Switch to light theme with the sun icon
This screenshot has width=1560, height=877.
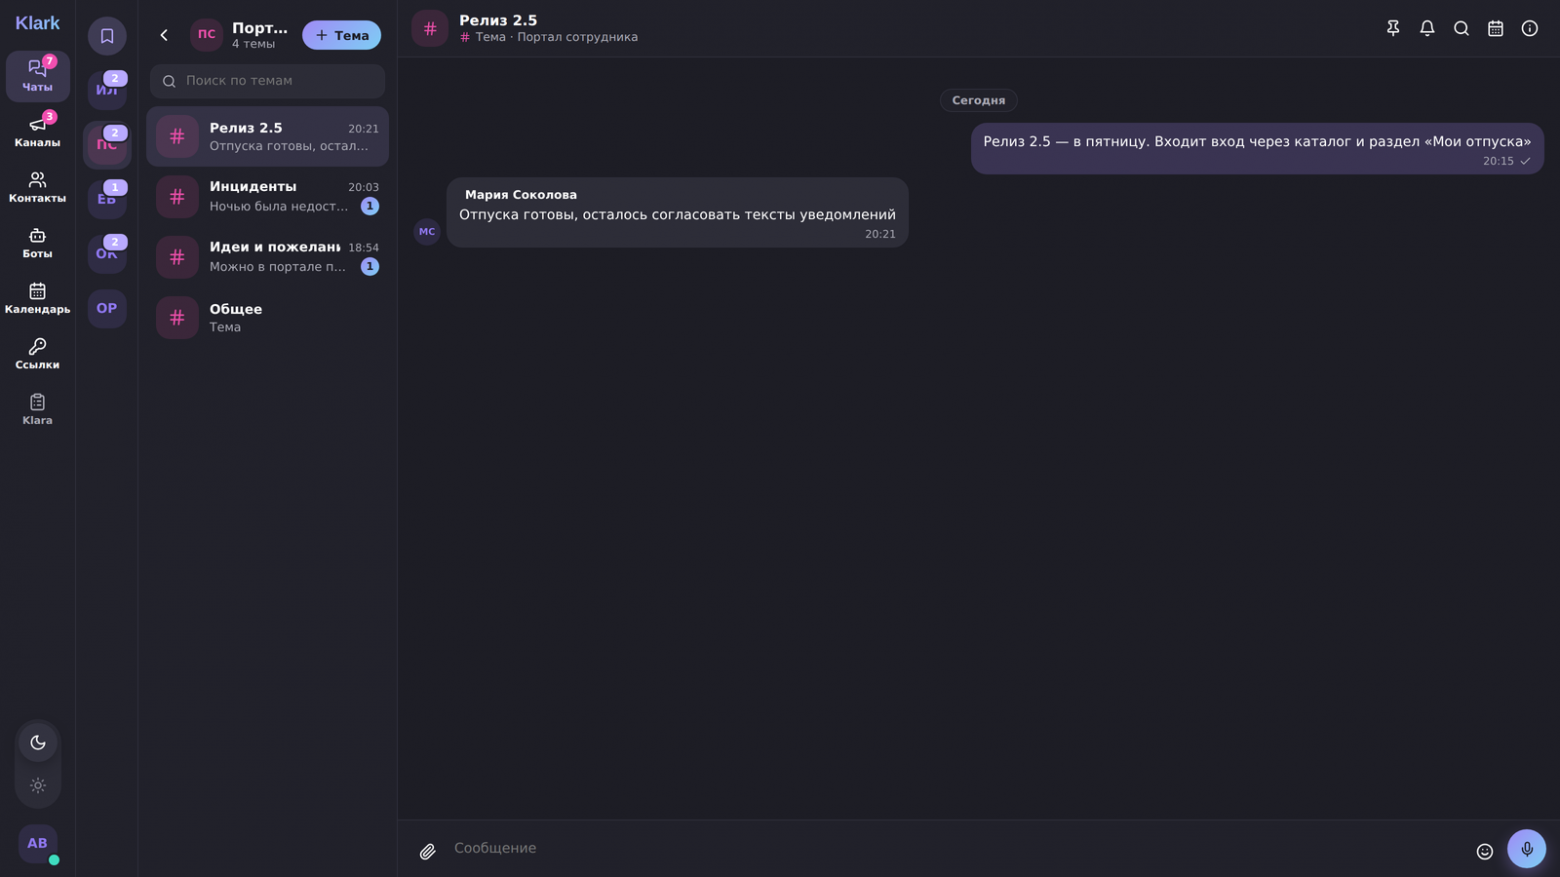click(38, 785)
